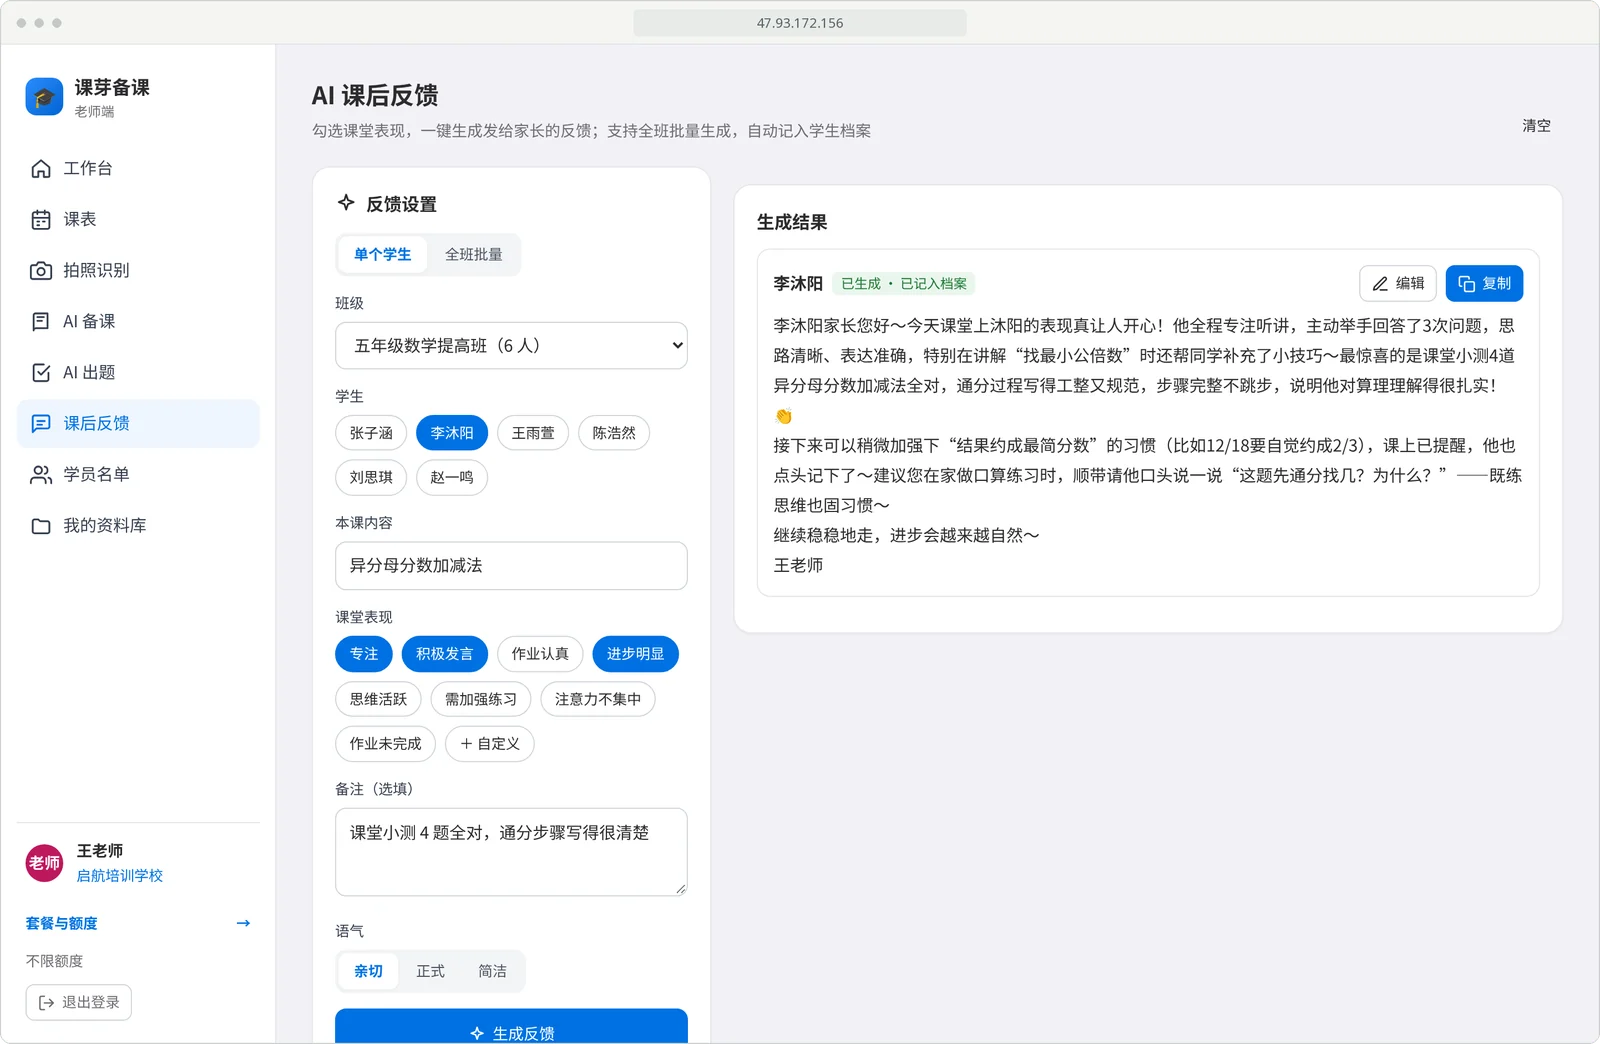Screen dimensions: 1600x1044
Task: Open 工作台 via its home icon
Action: click(41, 168)
